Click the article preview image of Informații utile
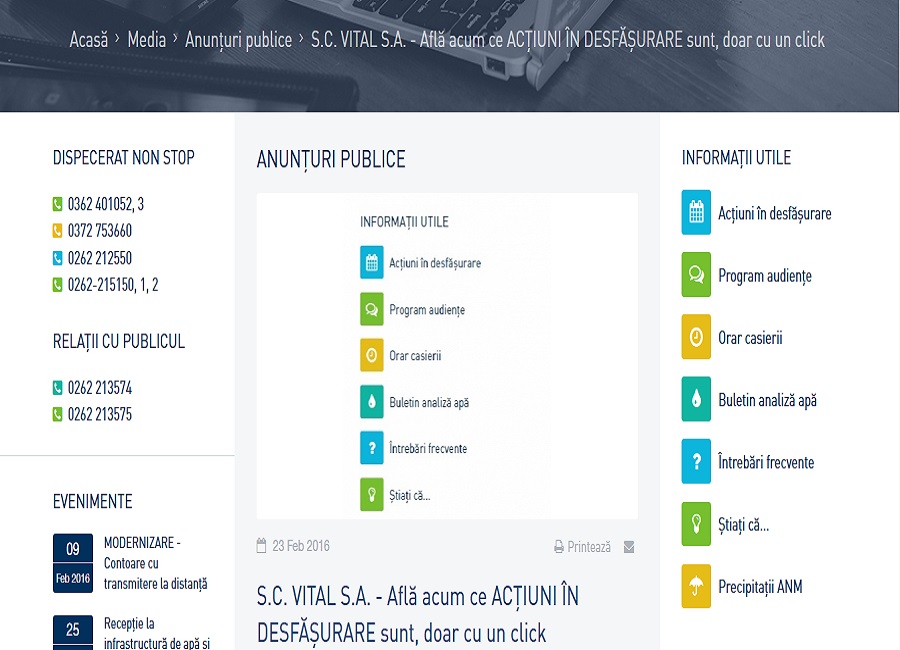Screen dimensions: 900x650 [447, 356]
